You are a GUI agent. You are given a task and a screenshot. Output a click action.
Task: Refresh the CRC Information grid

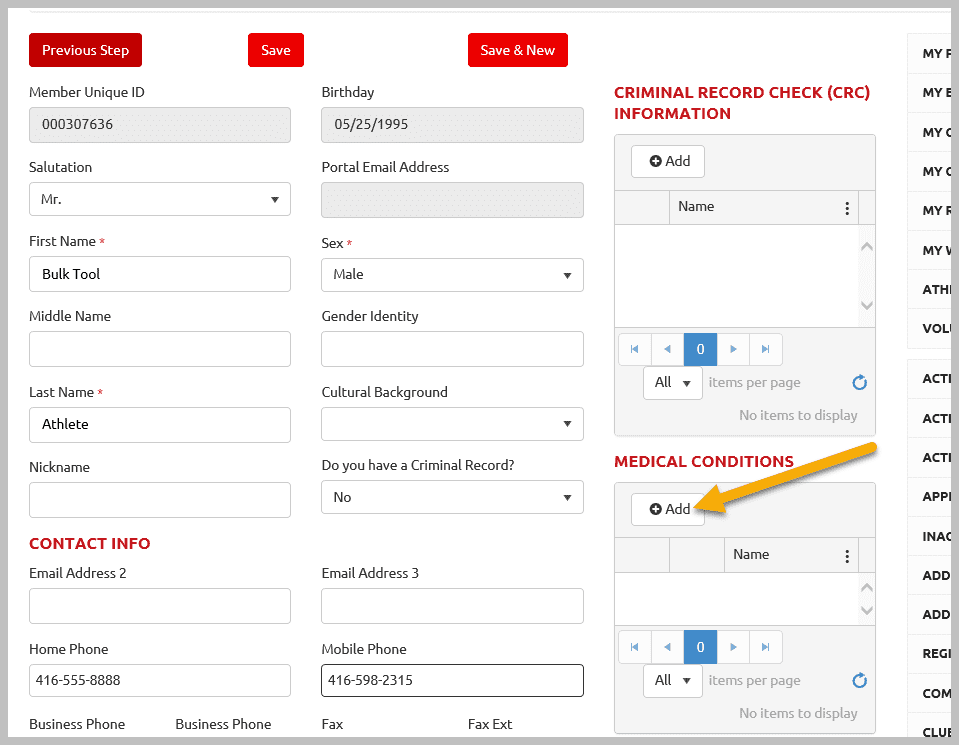point(859,383)
